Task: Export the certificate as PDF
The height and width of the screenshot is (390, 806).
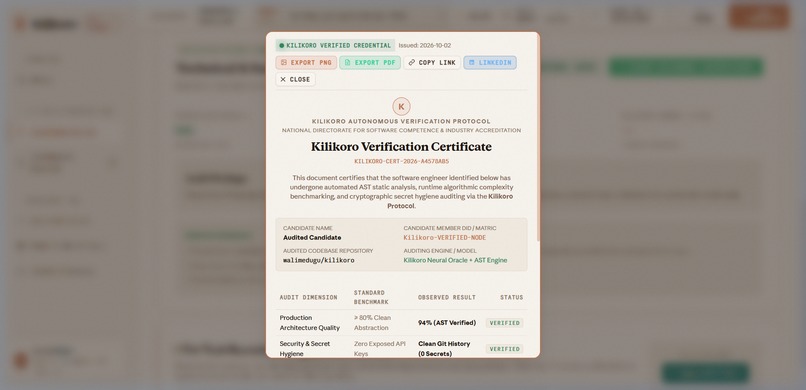Action: 370,63
